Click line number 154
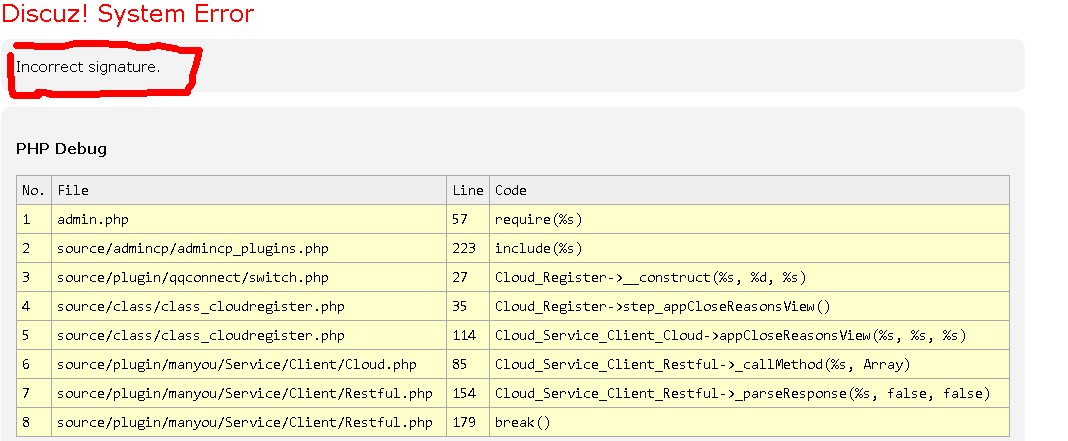 (x=468, y=393)
